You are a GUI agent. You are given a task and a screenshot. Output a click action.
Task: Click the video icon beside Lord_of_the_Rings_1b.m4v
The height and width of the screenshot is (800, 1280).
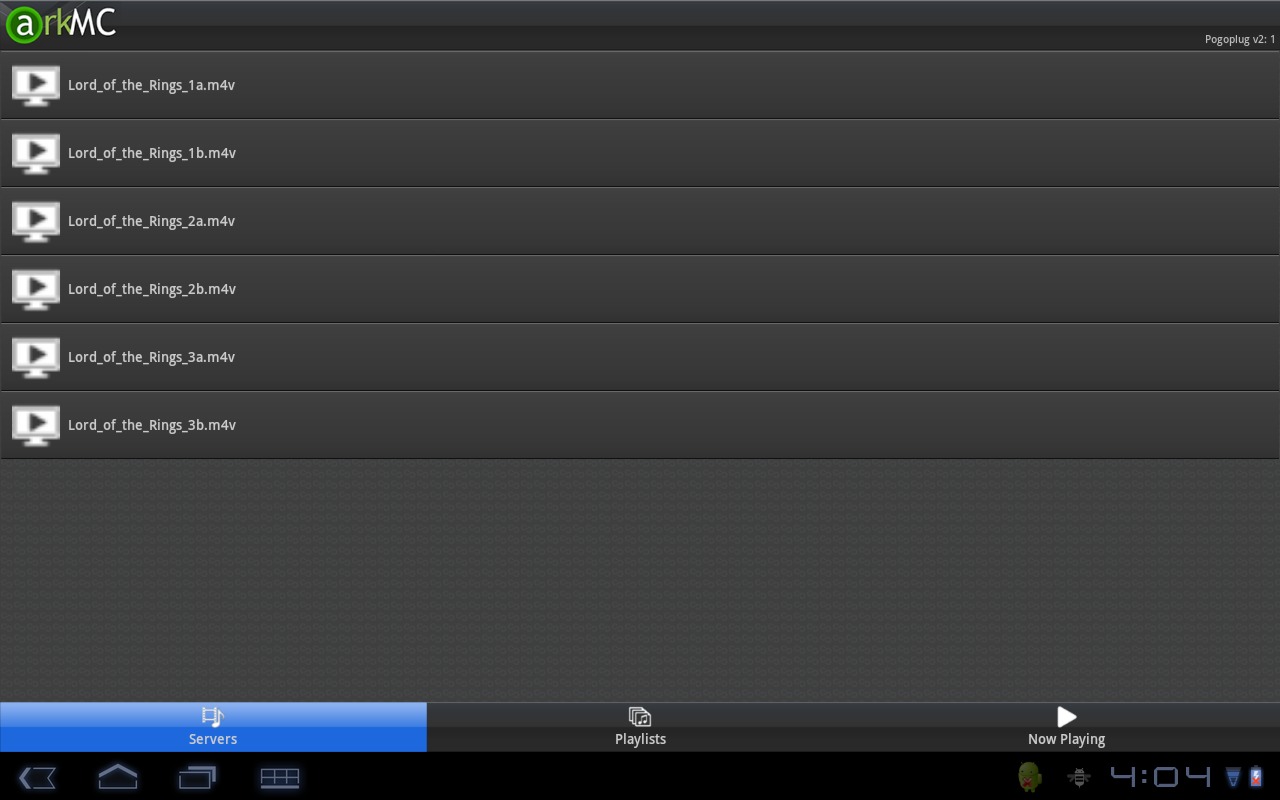tap(36, 153)
